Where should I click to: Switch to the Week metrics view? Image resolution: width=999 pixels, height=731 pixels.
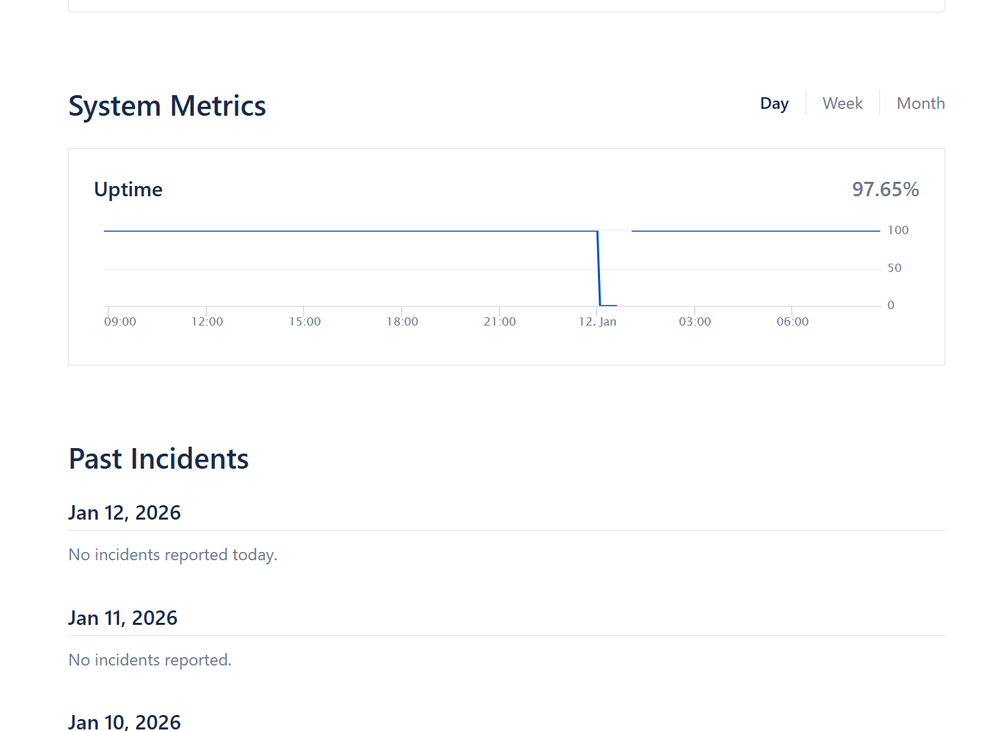pos(843,103)
